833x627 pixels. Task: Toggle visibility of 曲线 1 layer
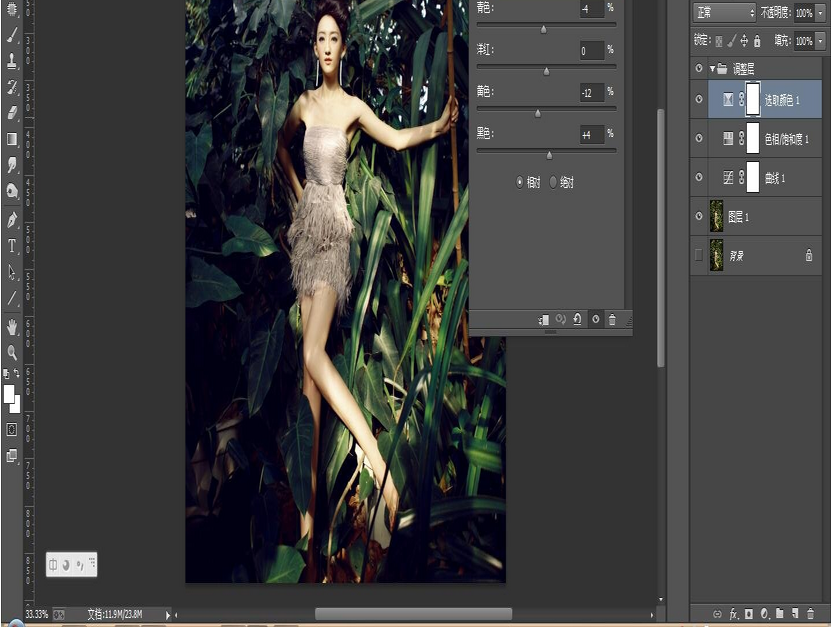pos(698,177)
